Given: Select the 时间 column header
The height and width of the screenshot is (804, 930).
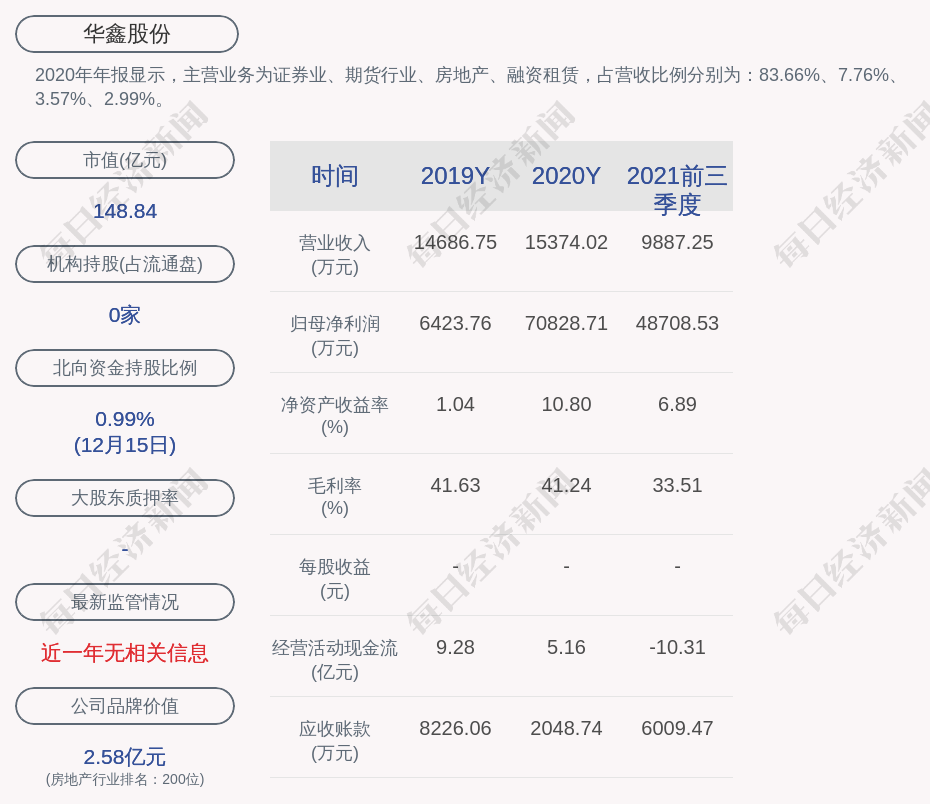Looking at the screenshot, I should [335, 176].
